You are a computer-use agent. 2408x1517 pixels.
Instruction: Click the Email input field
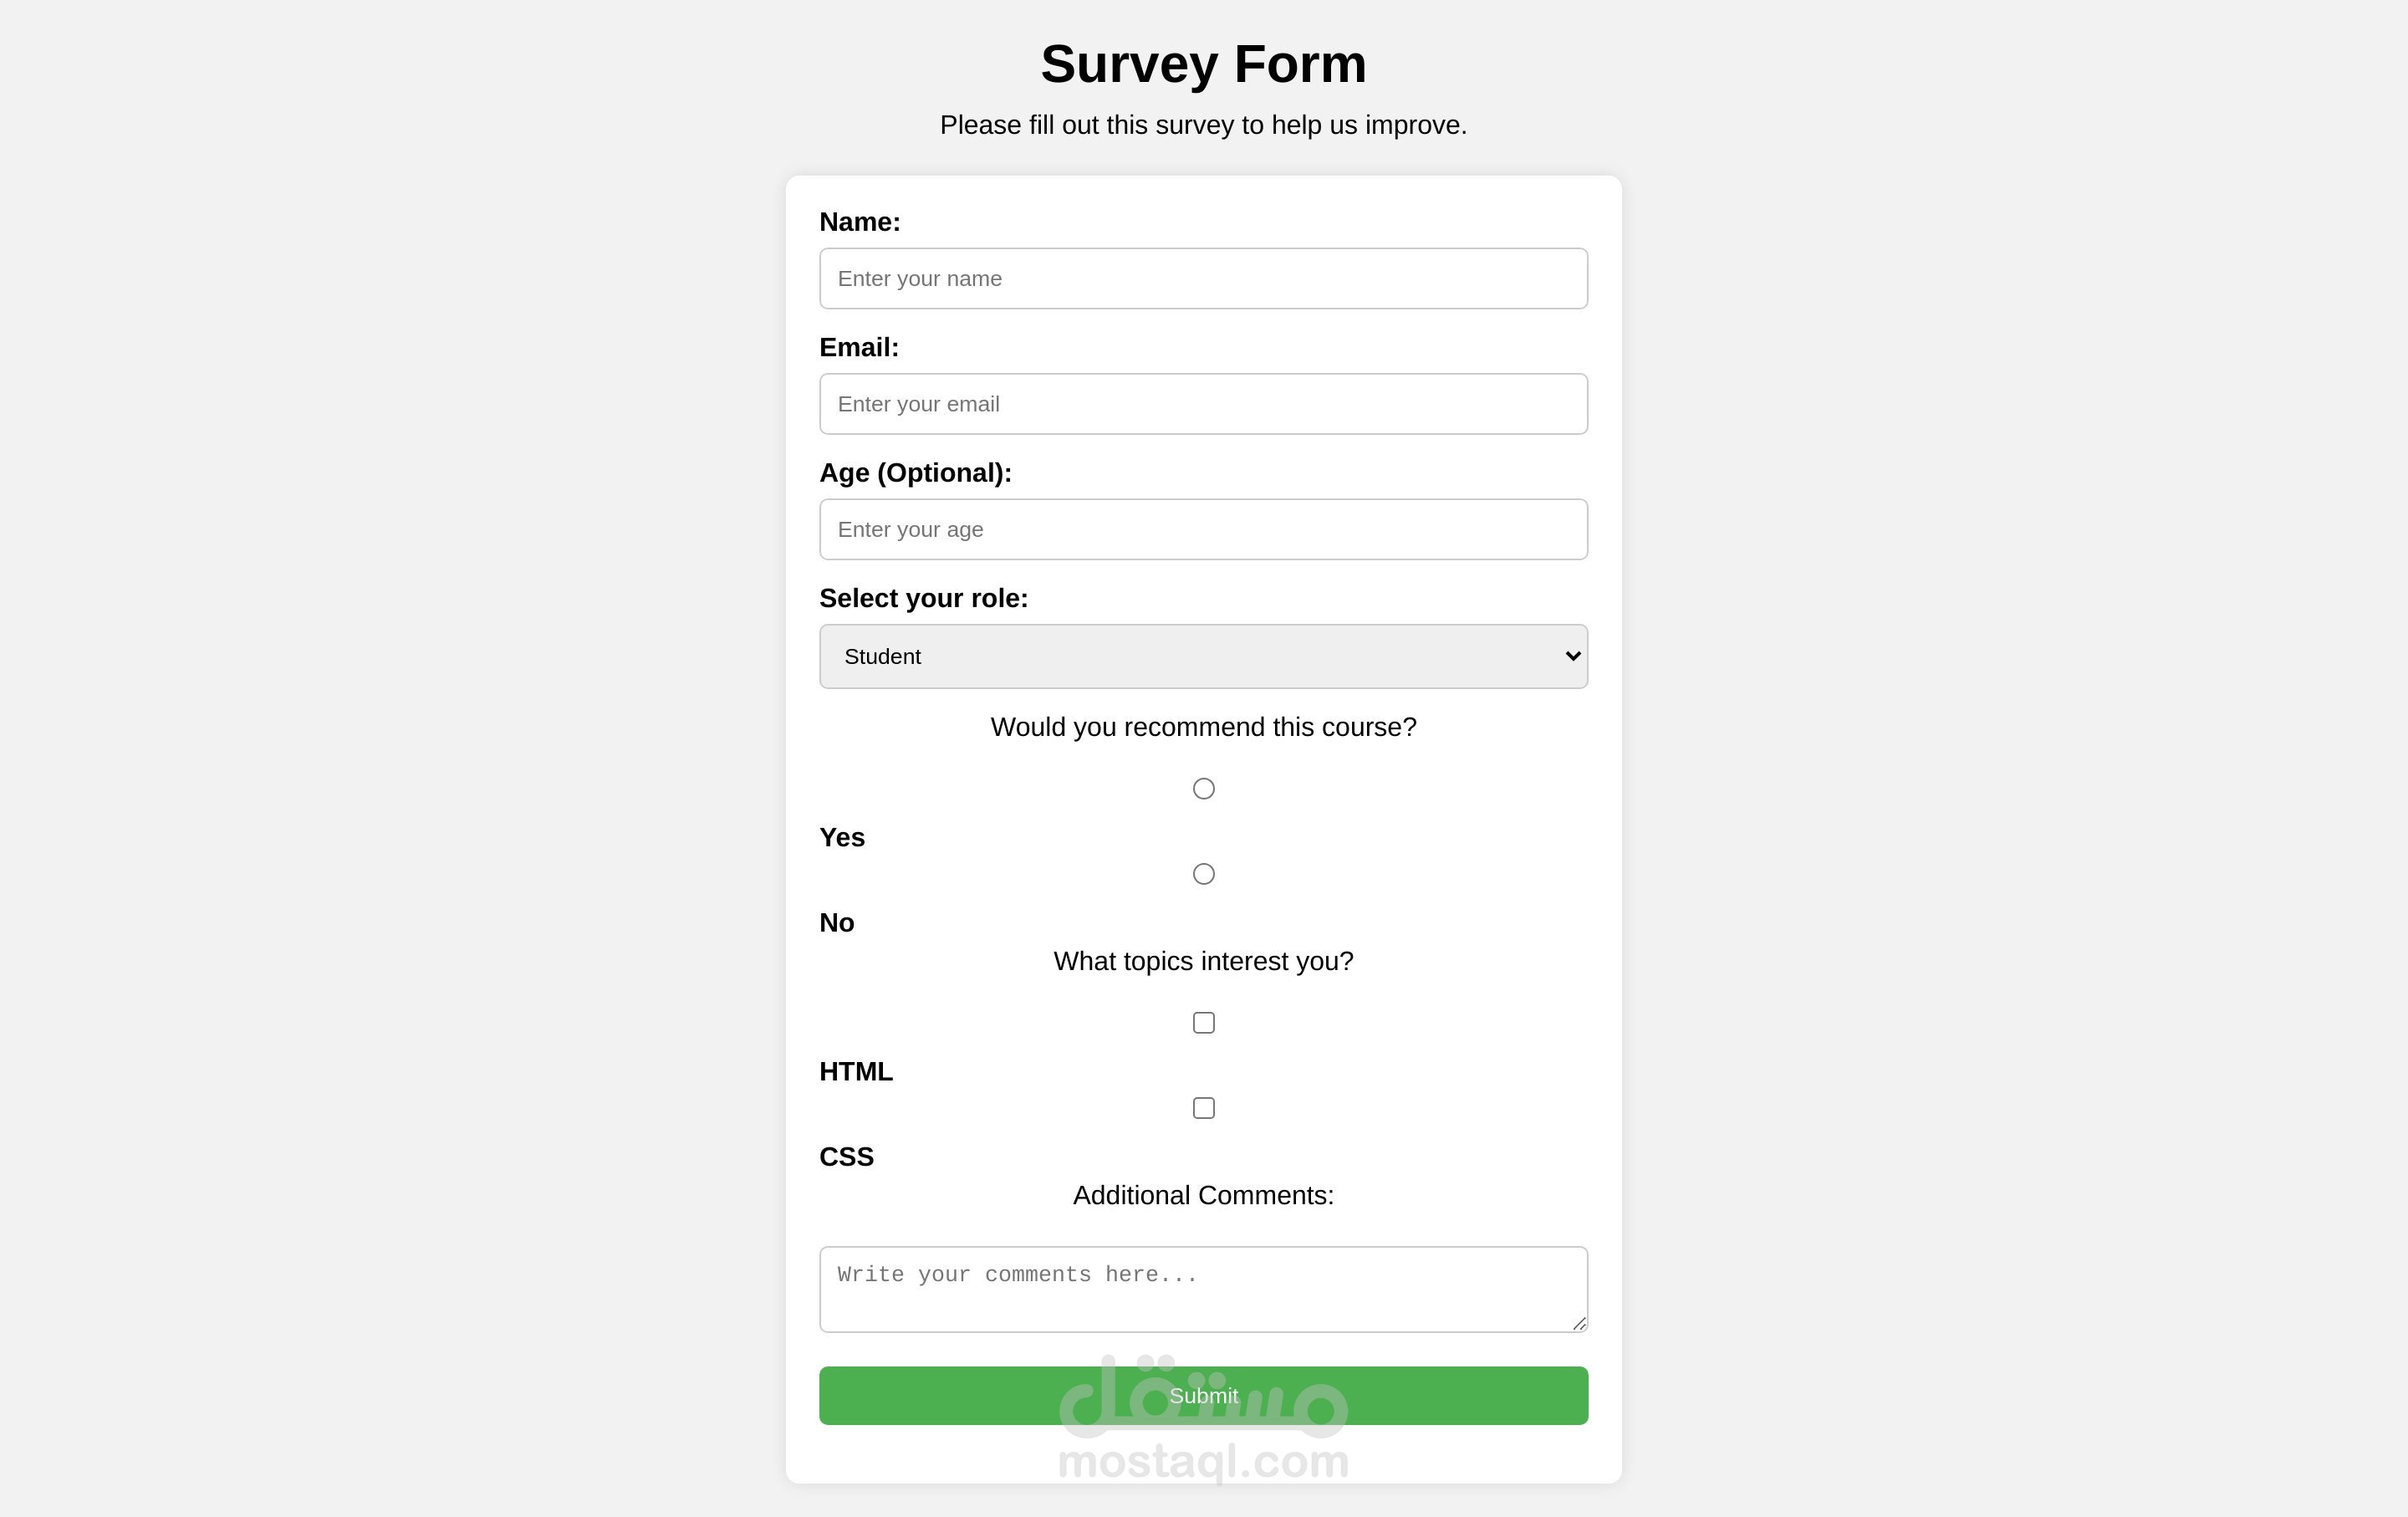[x=1203, y=403]
